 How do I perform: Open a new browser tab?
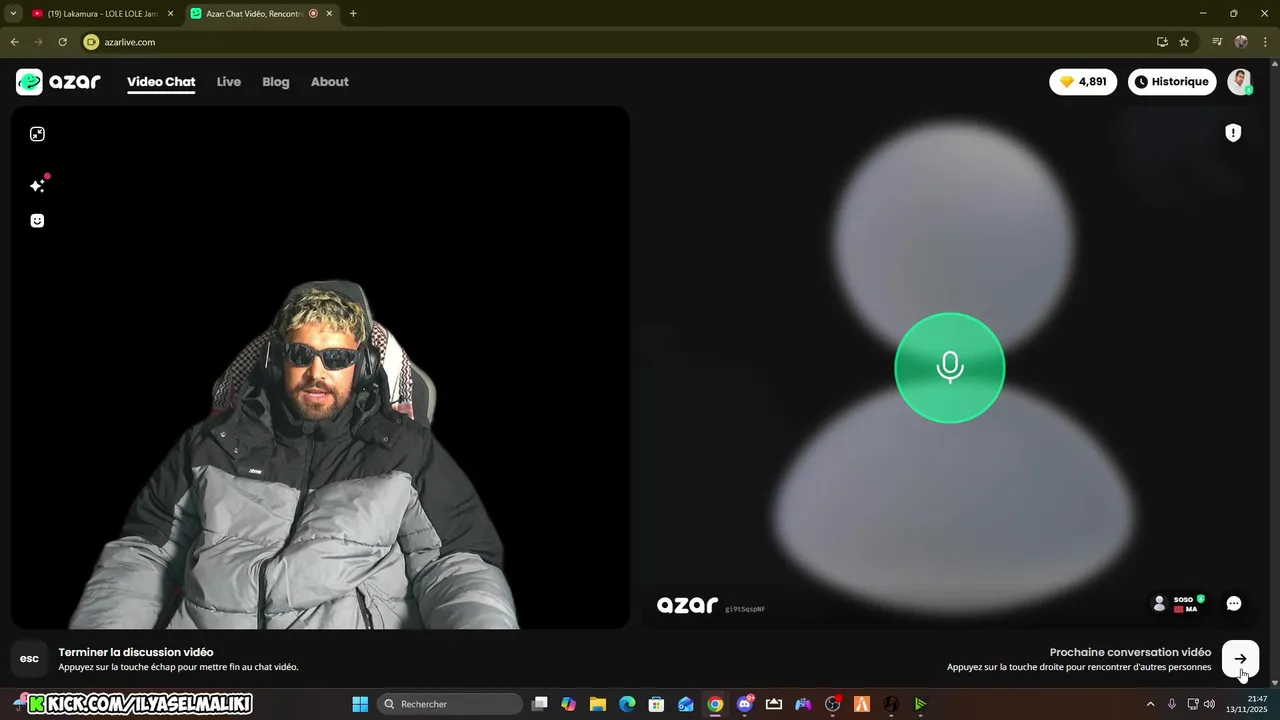[353, 14]
